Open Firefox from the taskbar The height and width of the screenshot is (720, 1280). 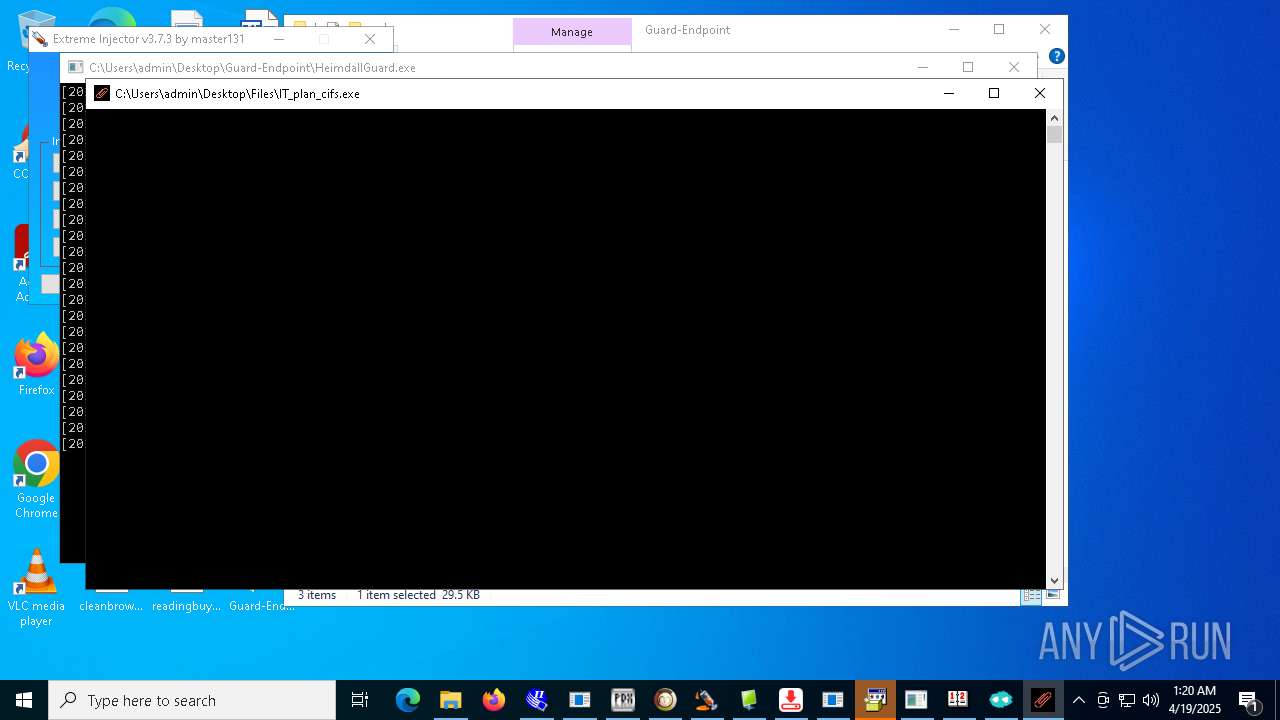tap(494, 700)
